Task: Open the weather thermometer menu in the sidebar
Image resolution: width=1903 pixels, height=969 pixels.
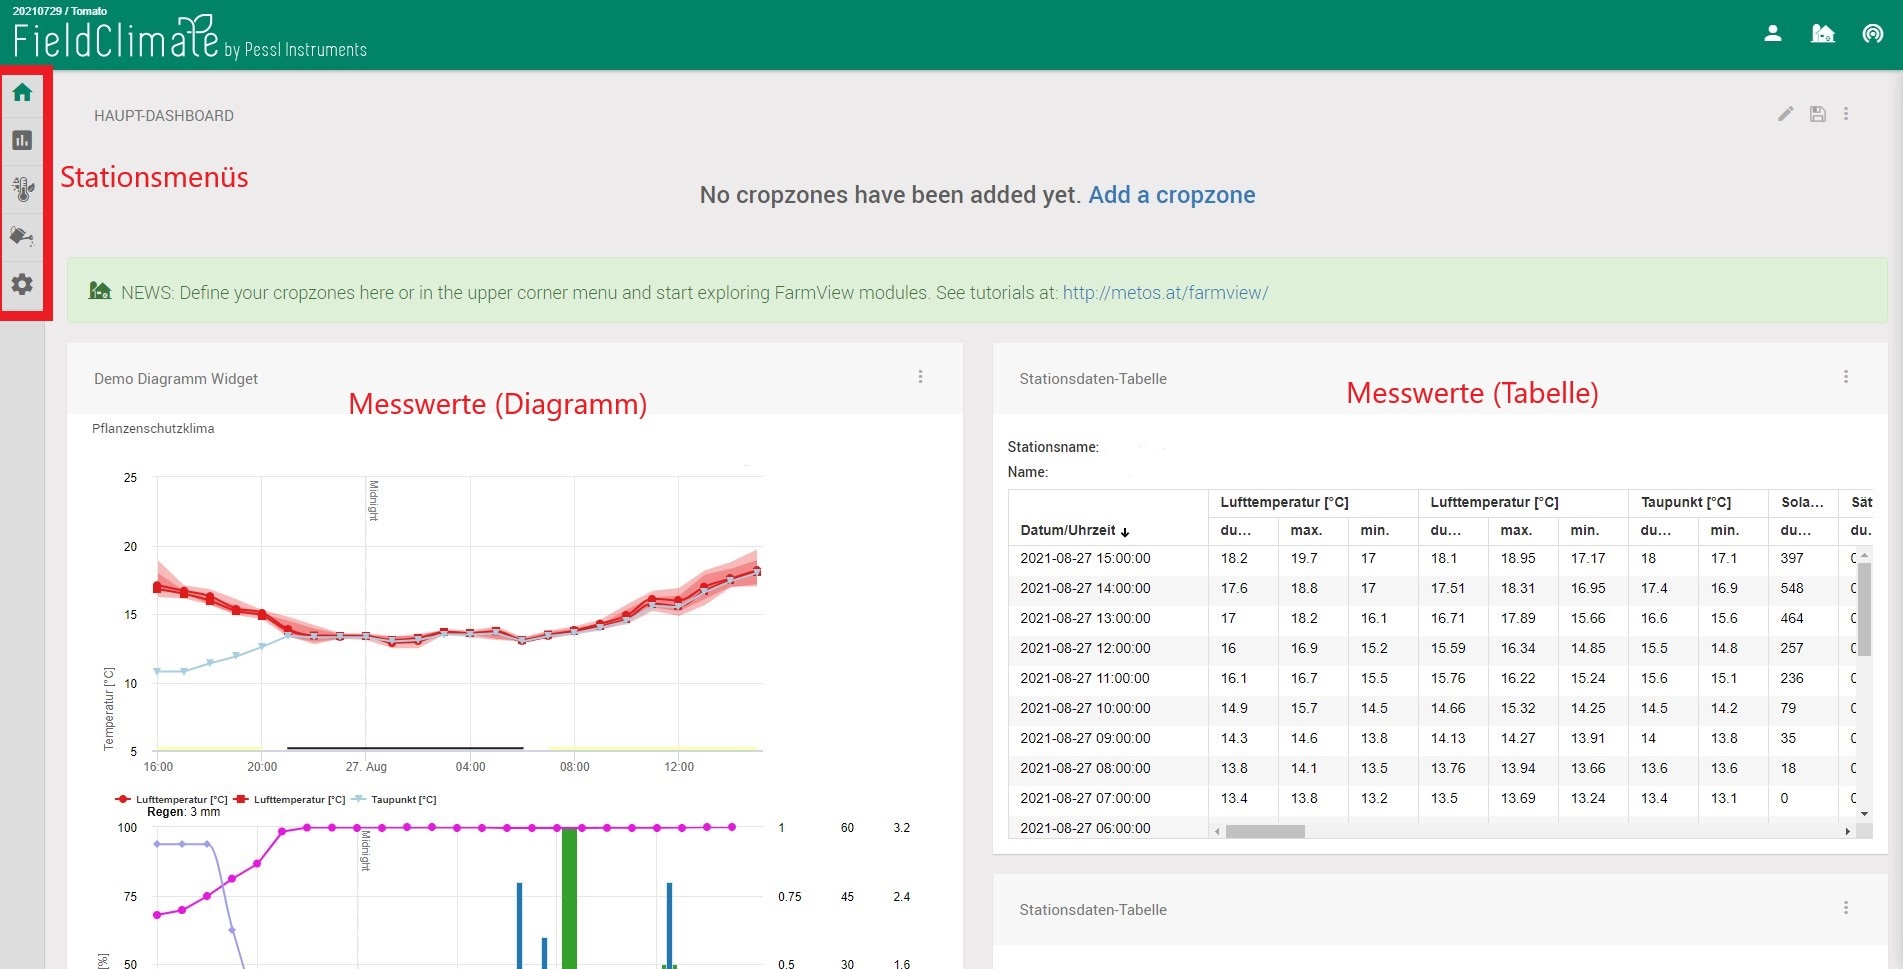Action: 22,189
